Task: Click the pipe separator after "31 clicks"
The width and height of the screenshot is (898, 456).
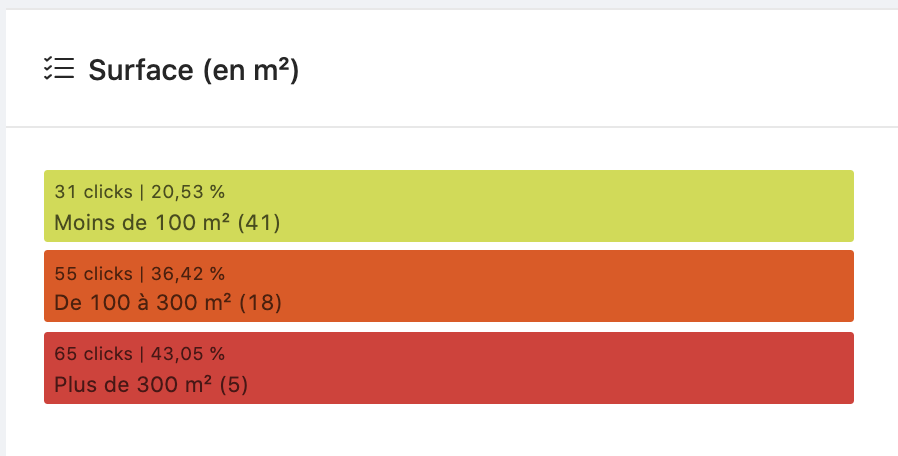Action: [141, 191]
